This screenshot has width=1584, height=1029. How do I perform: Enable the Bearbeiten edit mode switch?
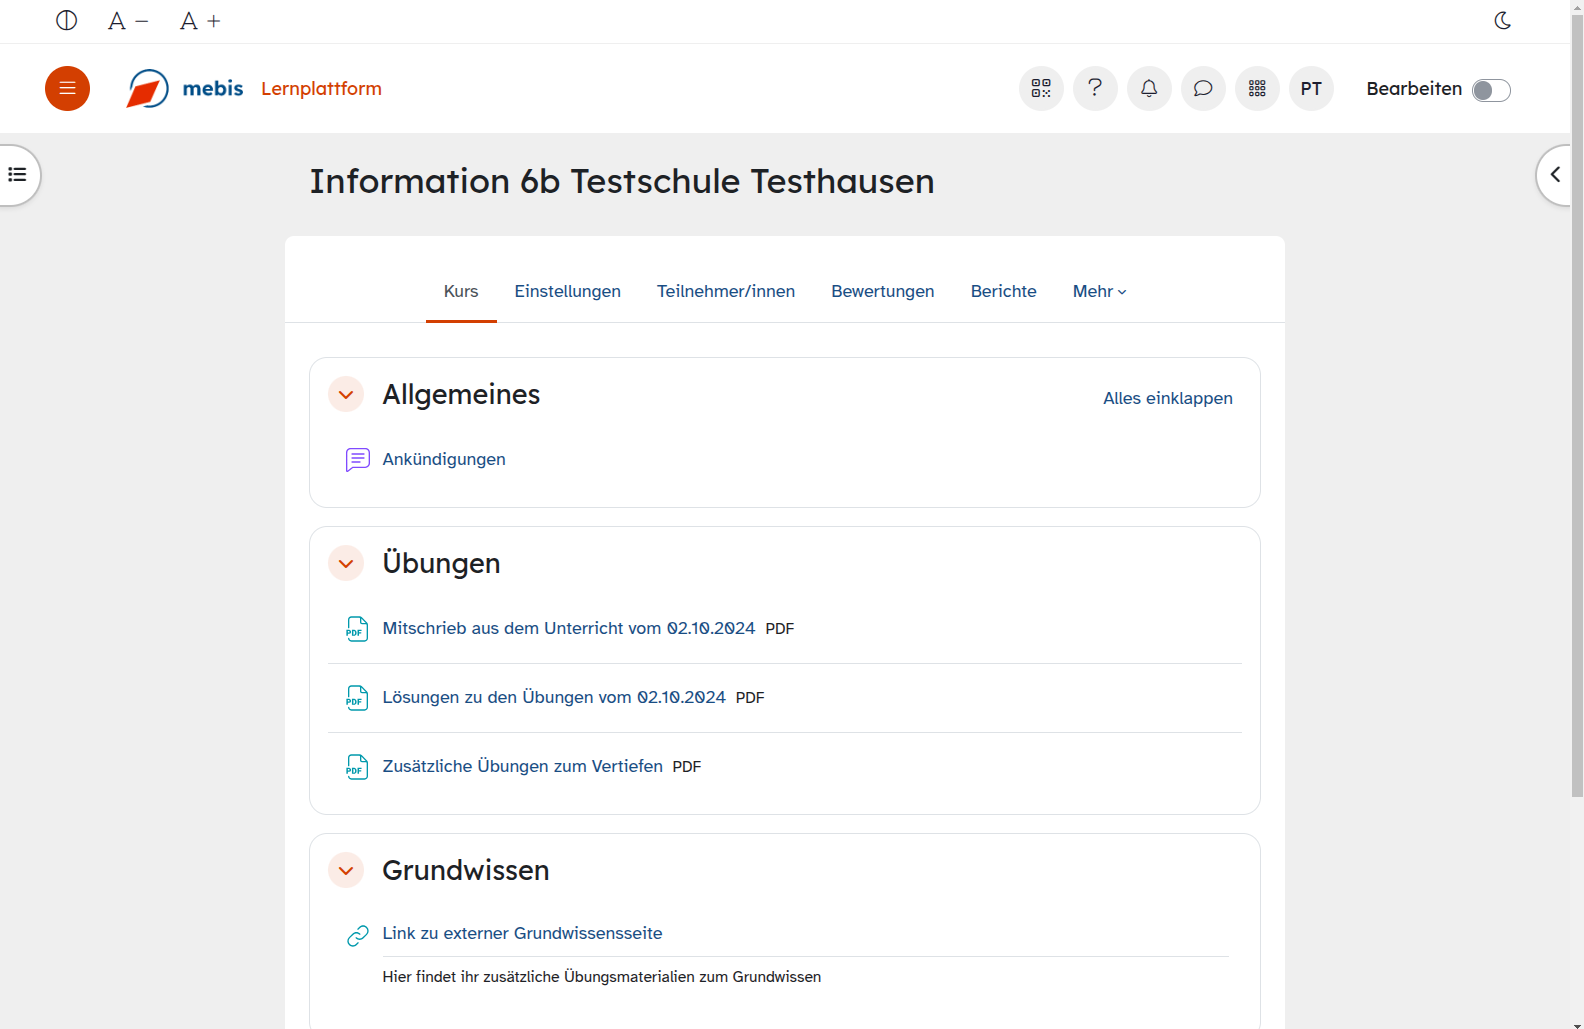1490,90
